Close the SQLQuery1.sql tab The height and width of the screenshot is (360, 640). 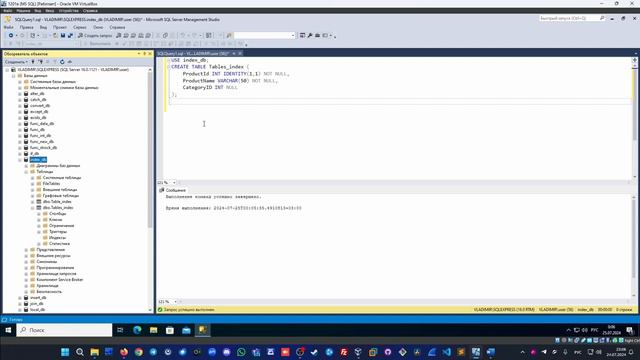[240, 53]
